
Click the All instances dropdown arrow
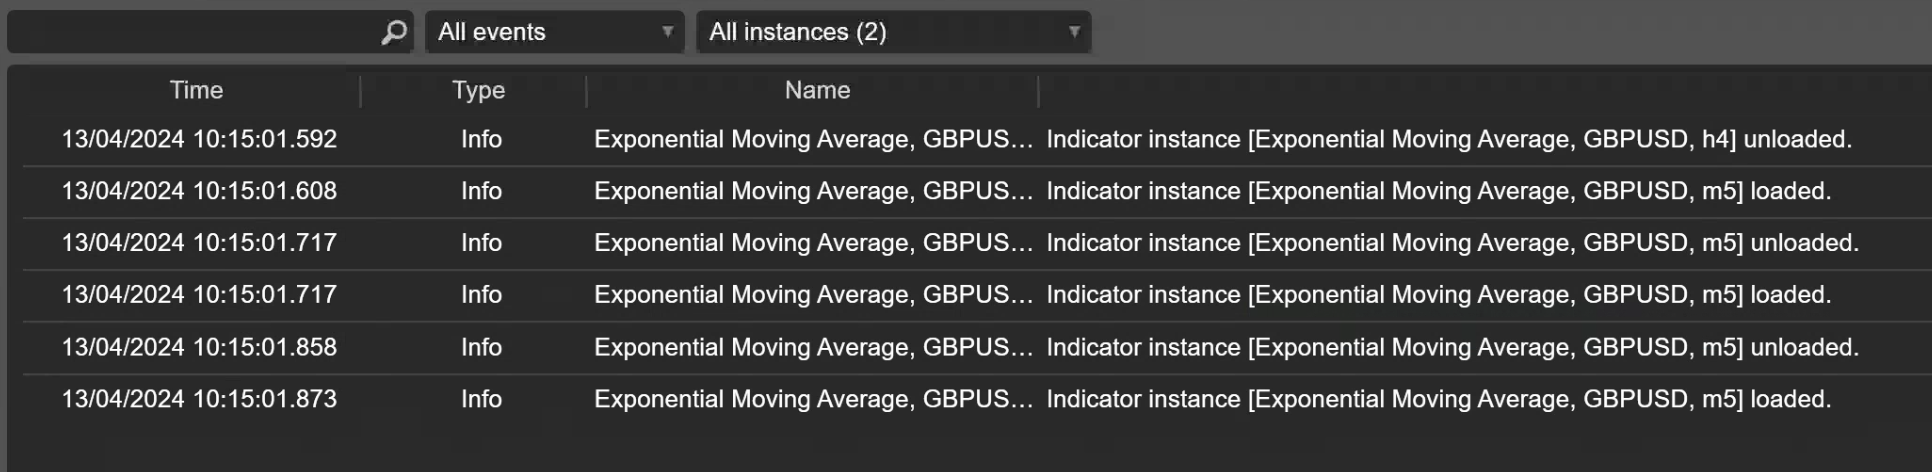pos(1074,32)
